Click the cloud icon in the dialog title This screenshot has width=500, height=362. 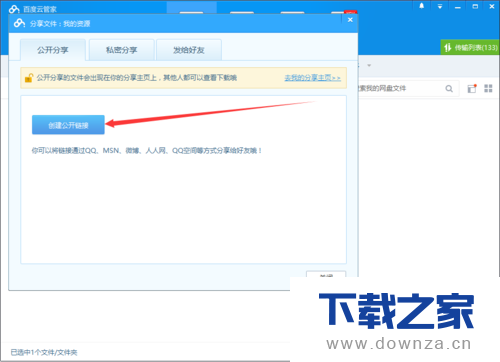[19, 23]
